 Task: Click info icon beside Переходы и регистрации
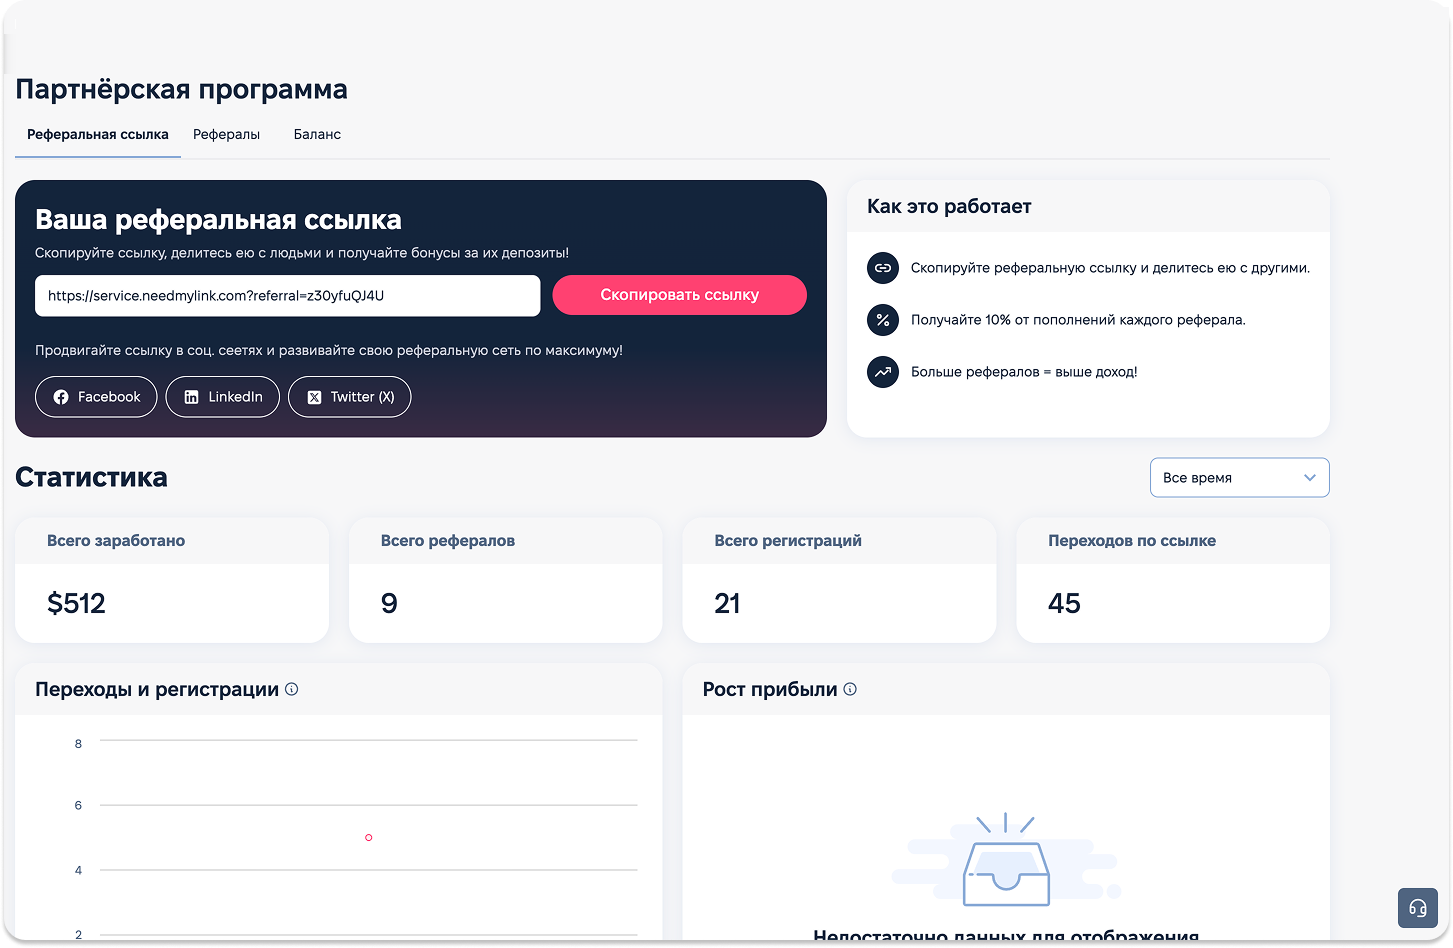tap(292, 689)
